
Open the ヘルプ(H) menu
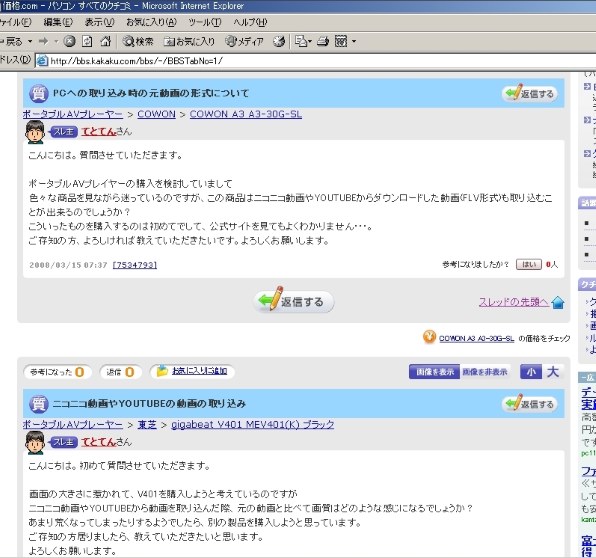point(250,22)
